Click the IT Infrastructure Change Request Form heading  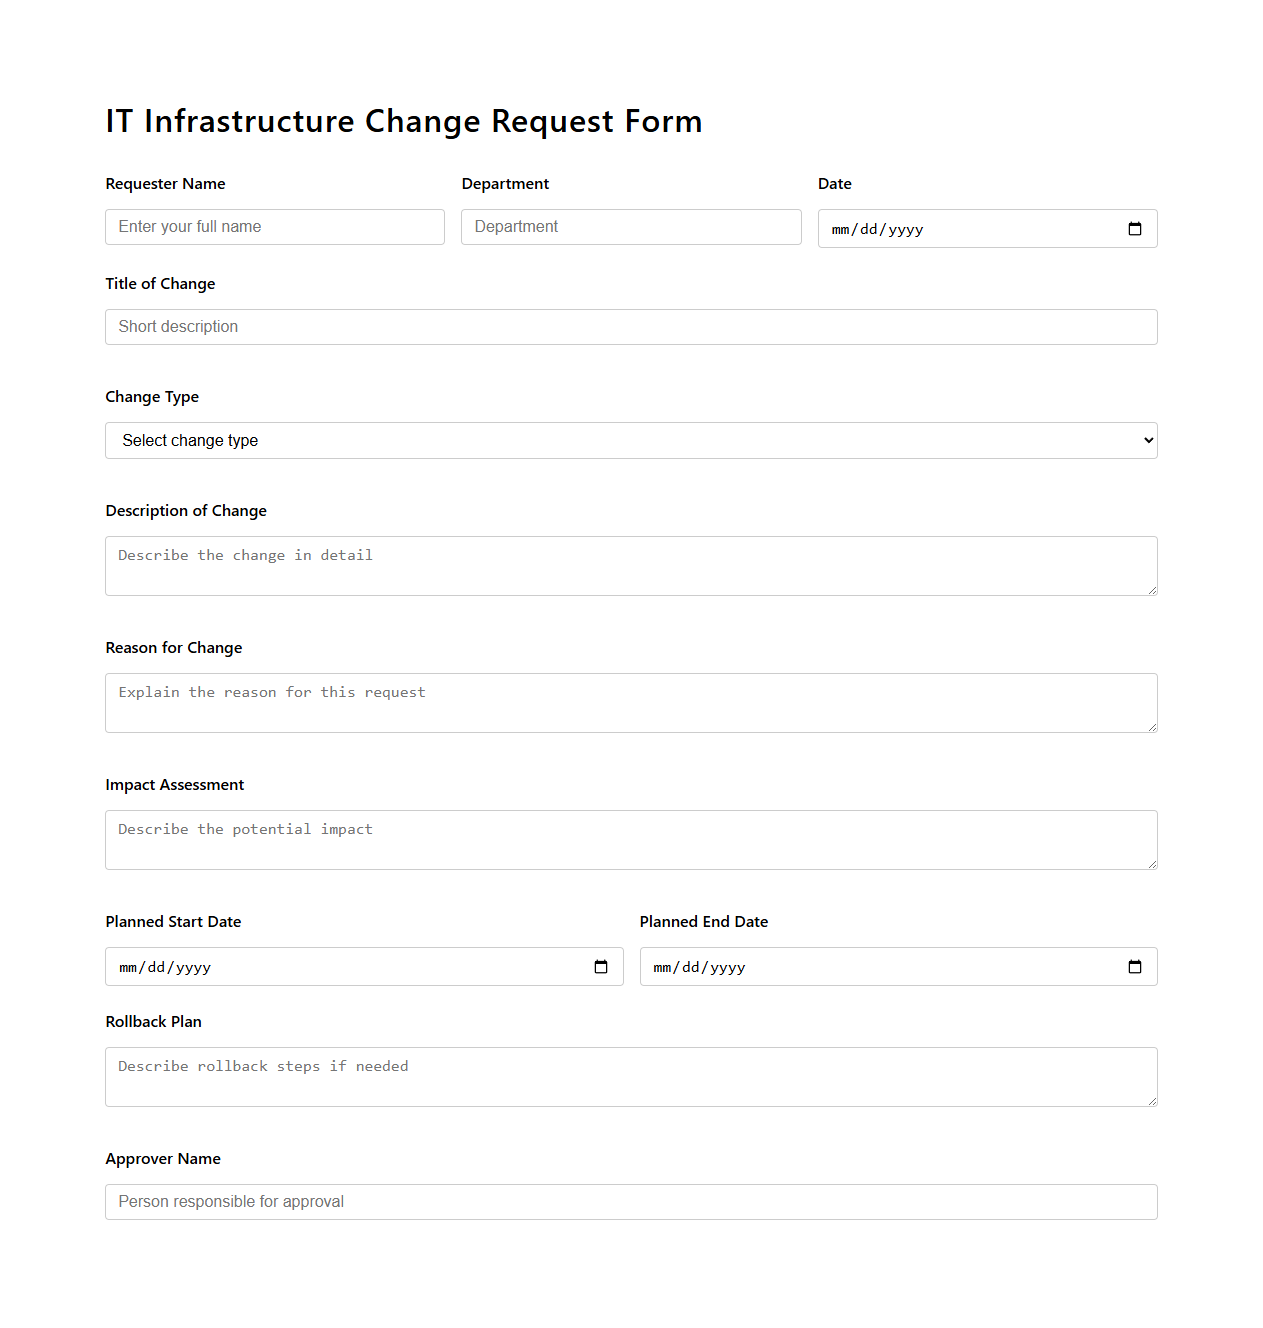[403, 121]
